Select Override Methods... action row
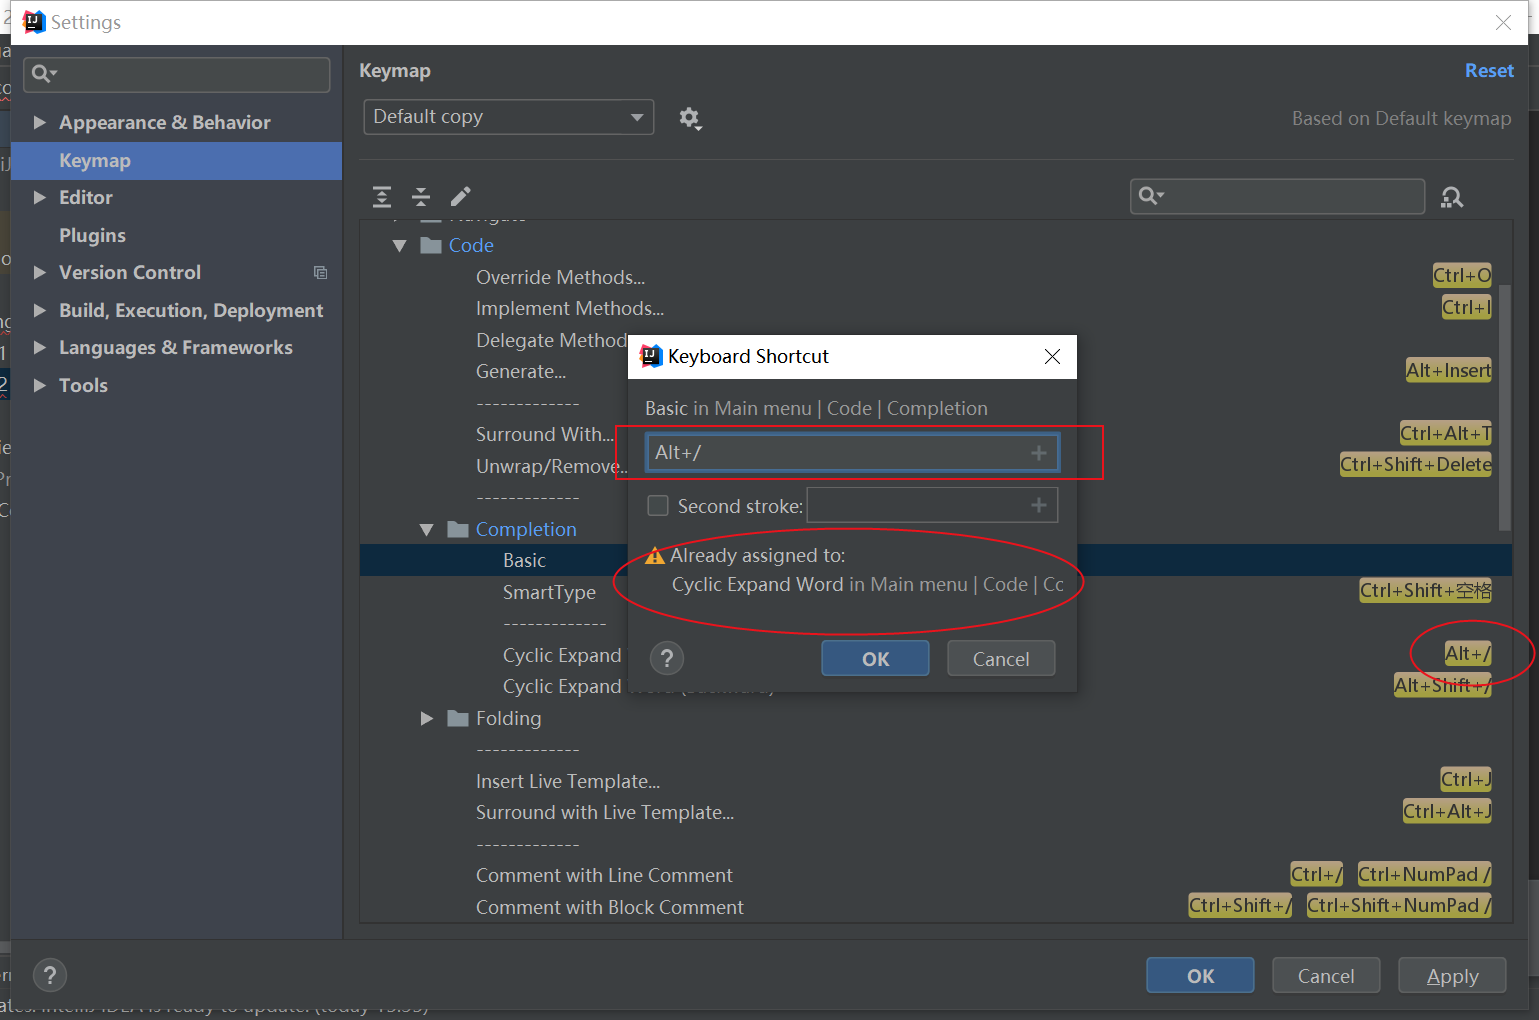The image size is (1539, 1020). pos(935,277)
